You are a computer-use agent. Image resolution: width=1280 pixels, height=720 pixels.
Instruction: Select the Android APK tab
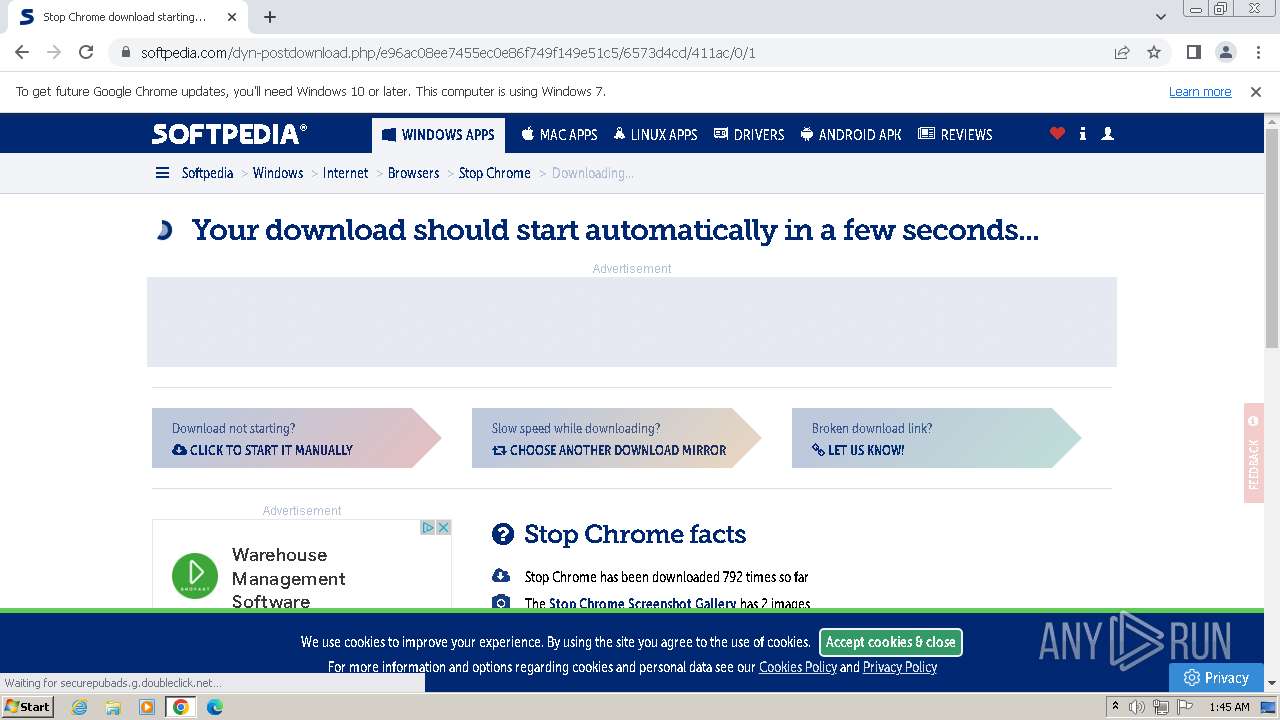851,134
